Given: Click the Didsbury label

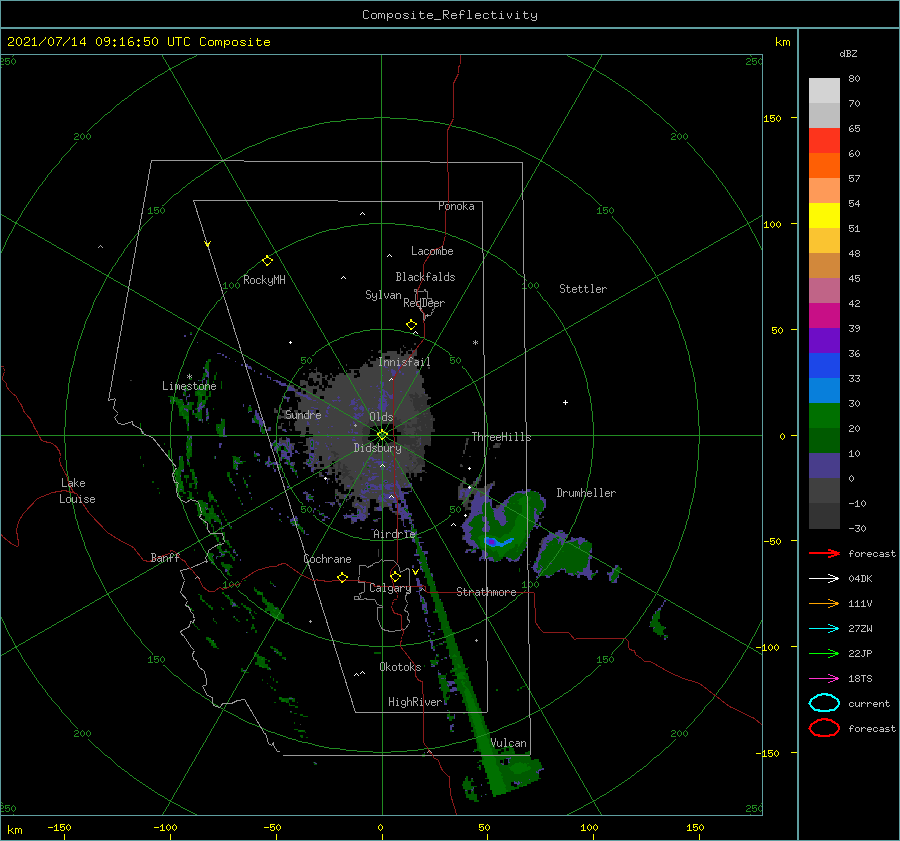Looking at the screenshot, I should [x=378, y=448].
